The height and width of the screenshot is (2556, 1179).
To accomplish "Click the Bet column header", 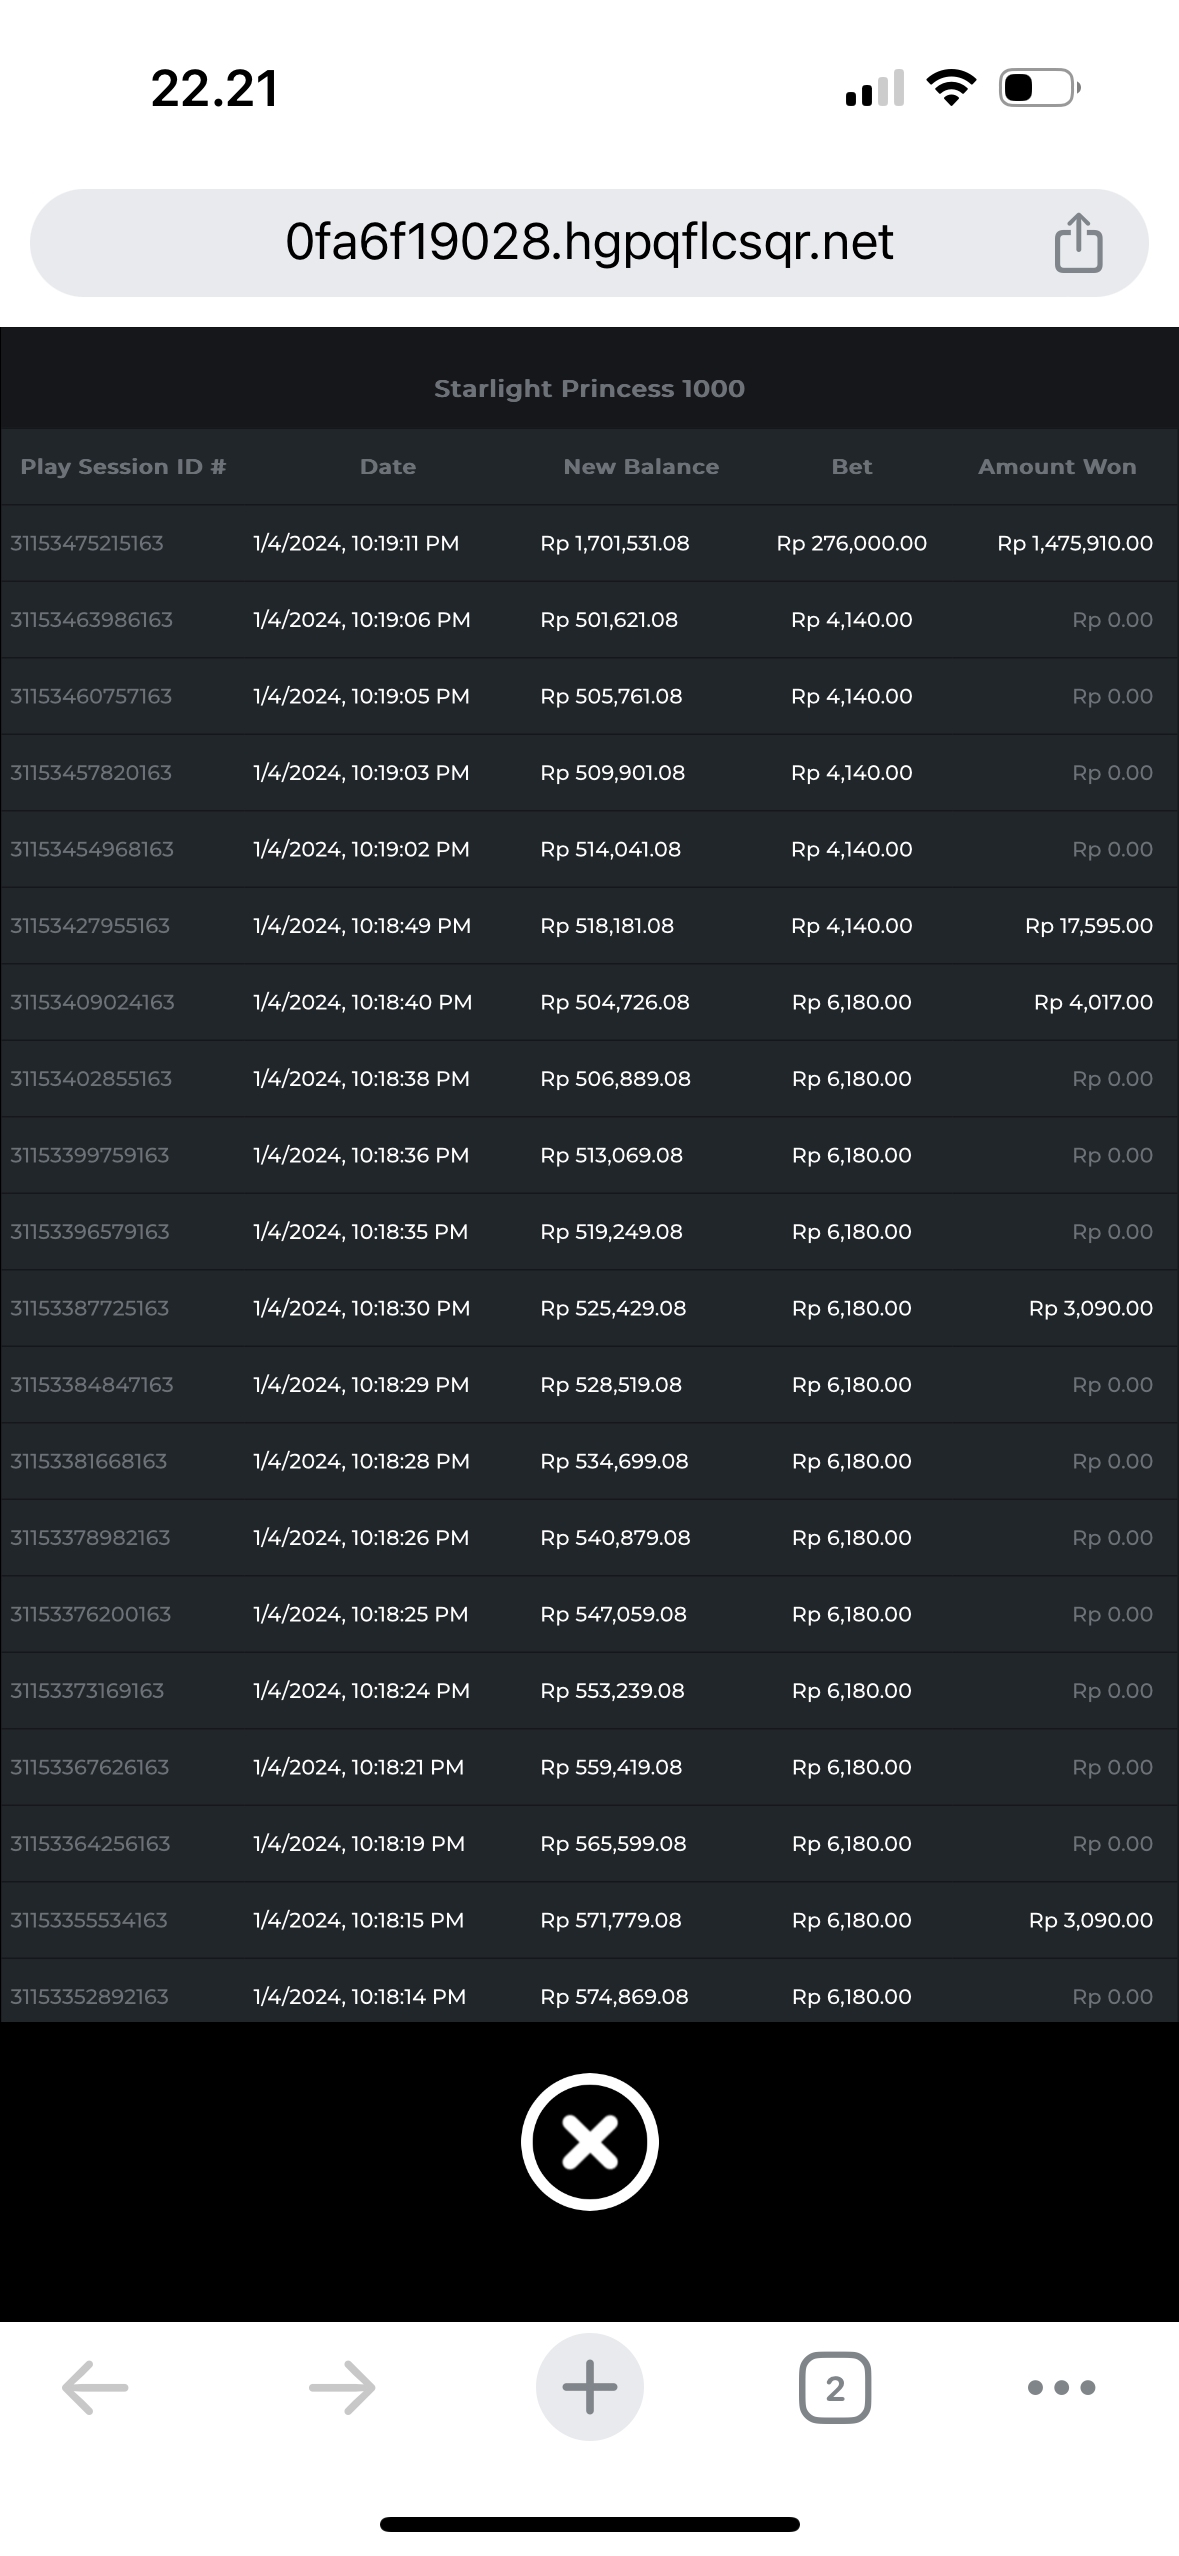I will coord(852,467).
